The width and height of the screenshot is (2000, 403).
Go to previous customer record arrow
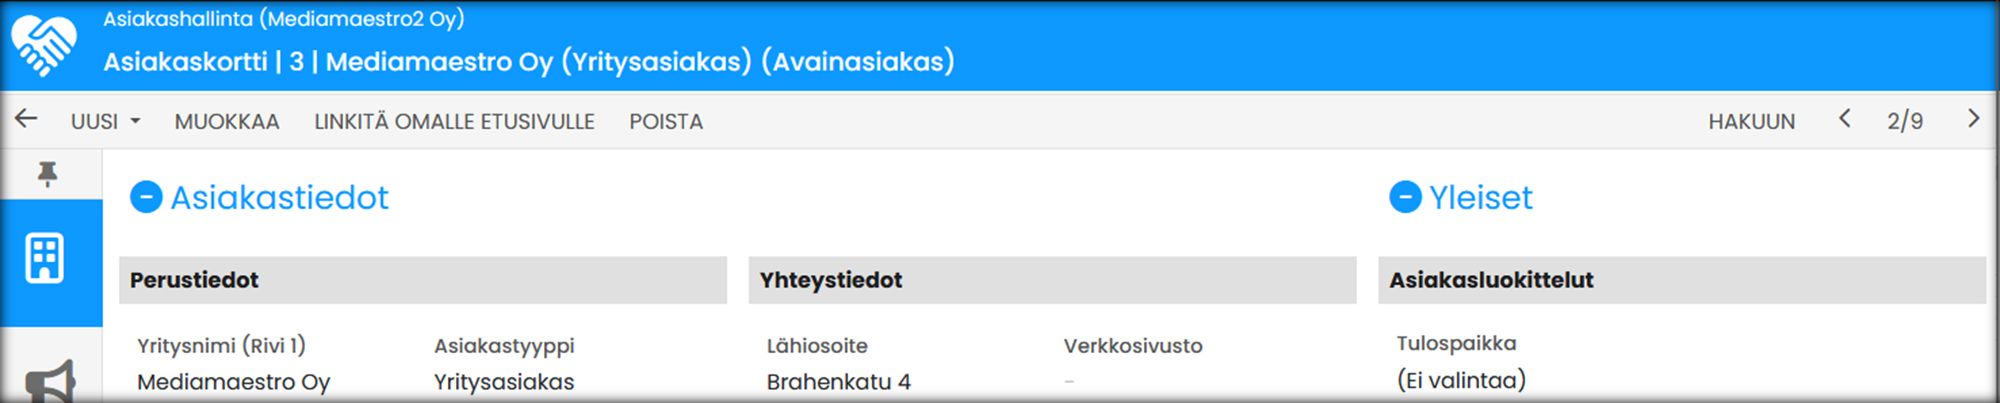[1844, 119]
